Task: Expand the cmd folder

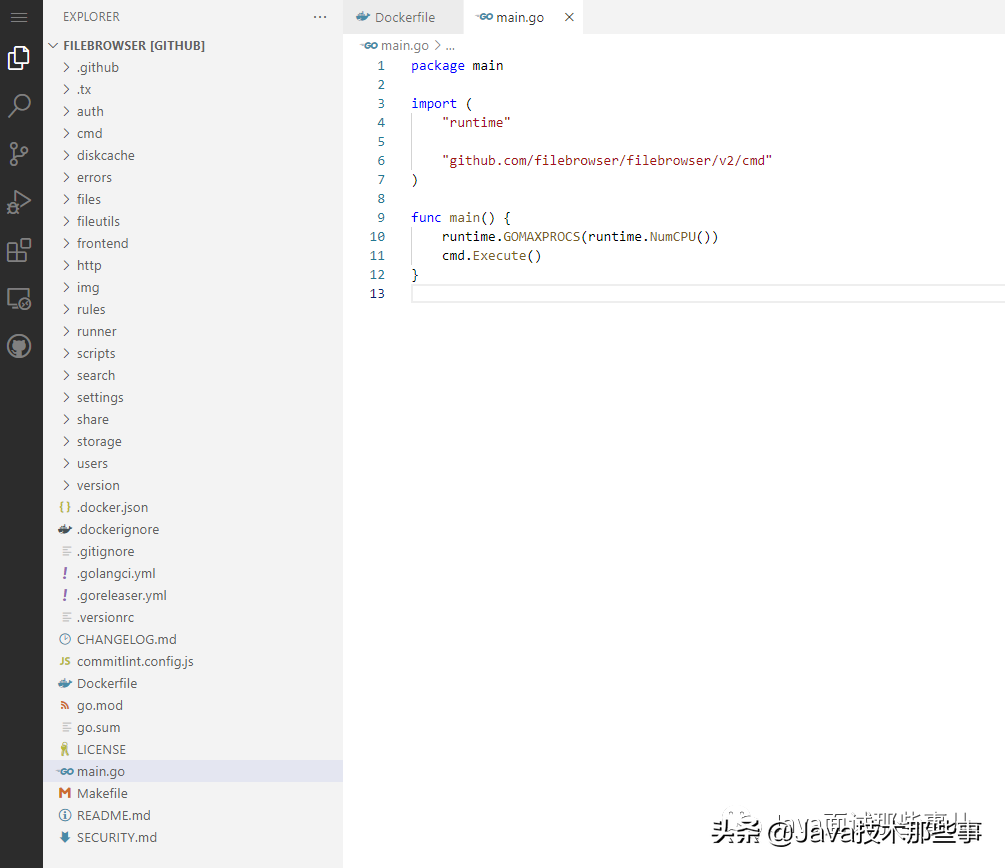Action: tap(89, 133)
